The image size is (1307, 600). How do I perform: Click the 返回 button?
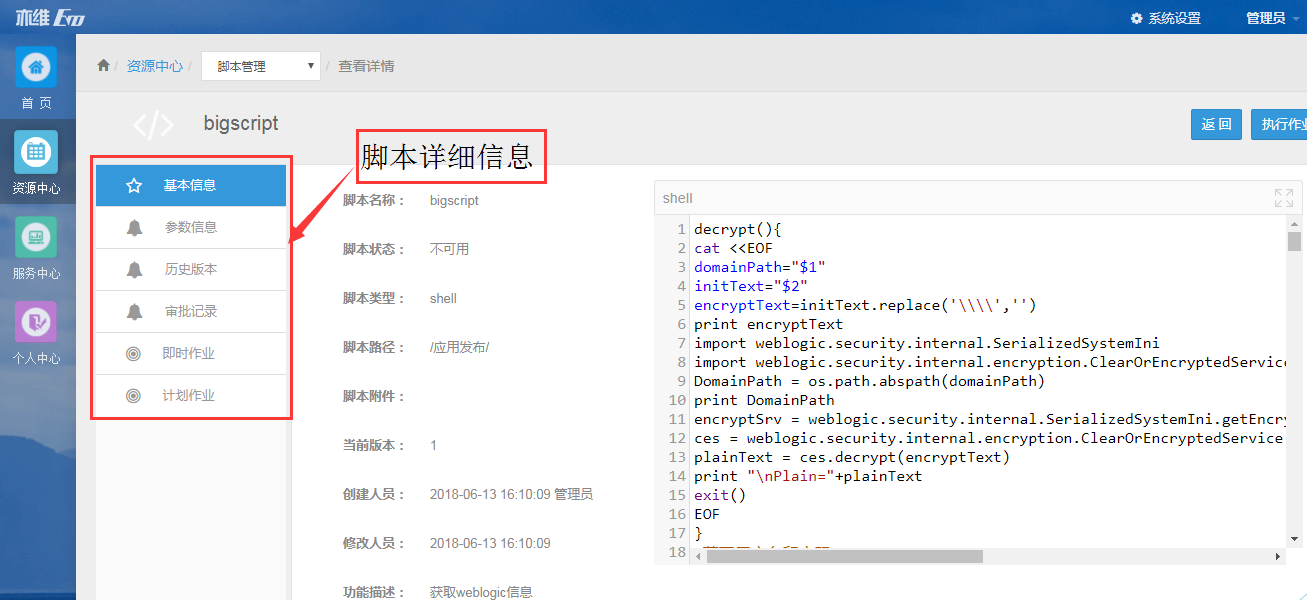pyautogui.click(x=1216, y=124)
